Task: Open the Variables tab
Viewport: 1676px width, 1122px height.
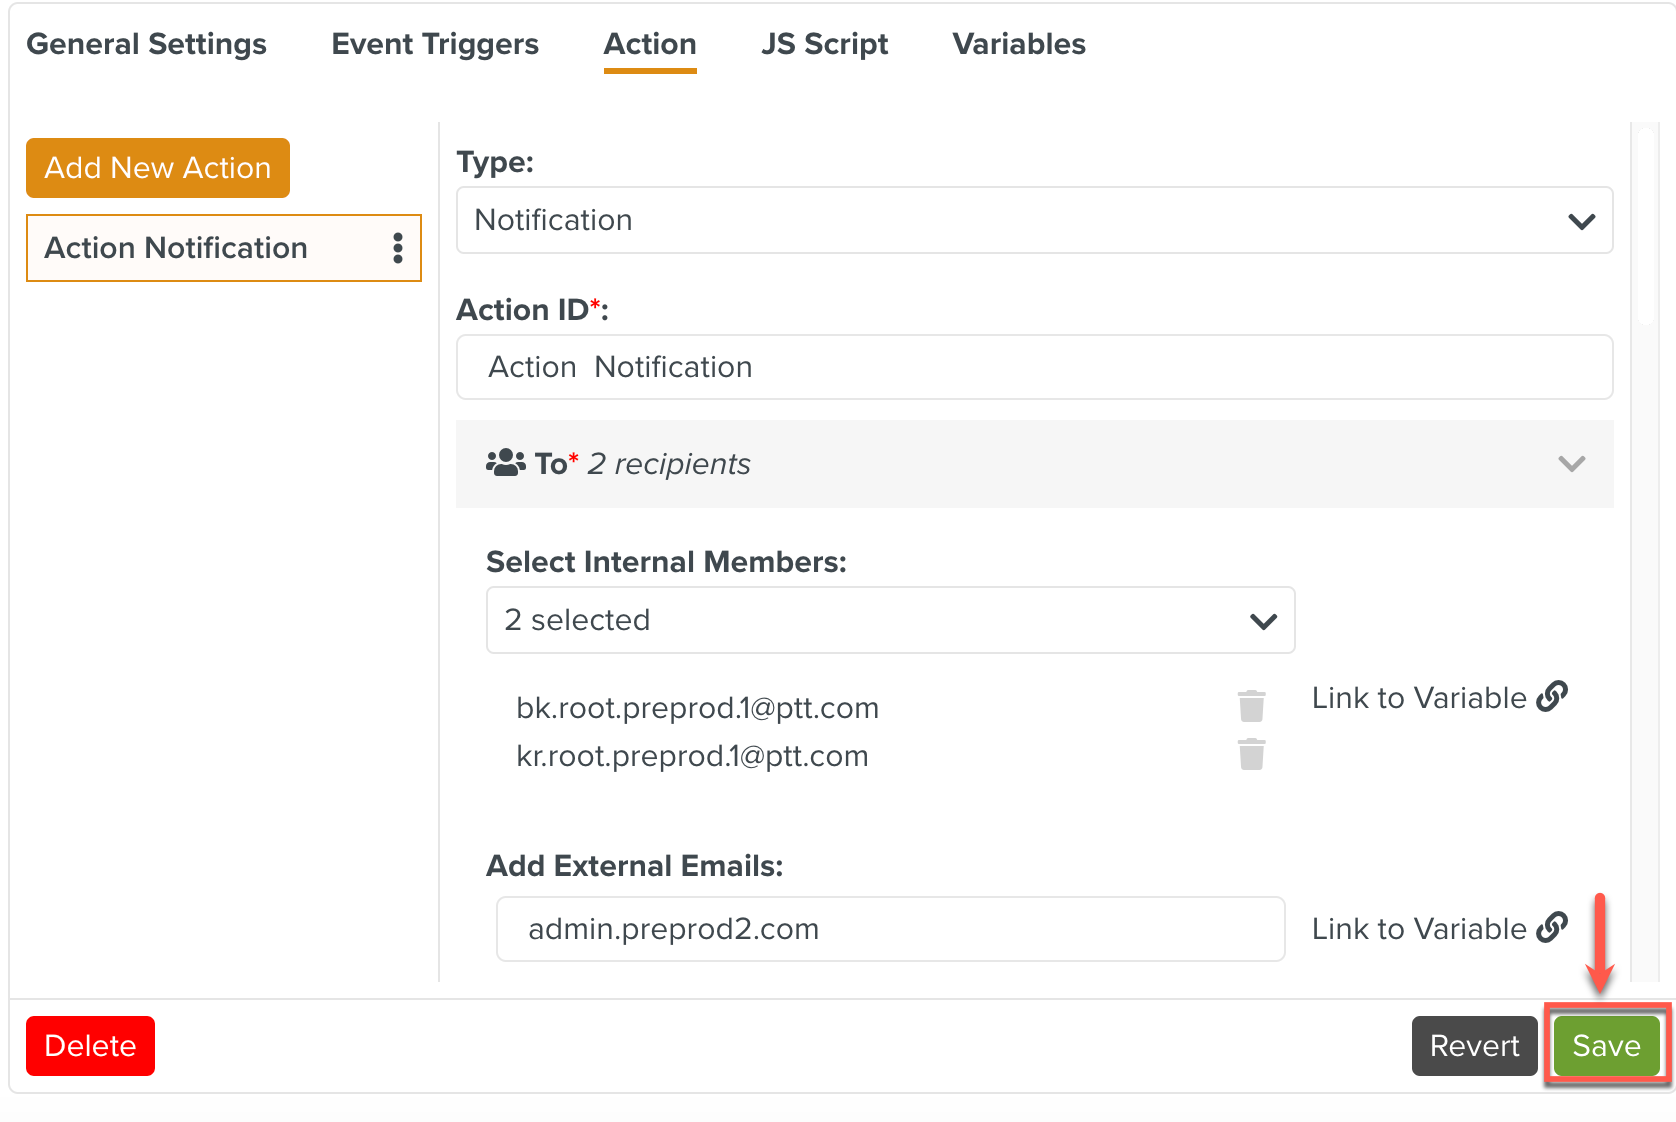Action: coord(1018,44)
